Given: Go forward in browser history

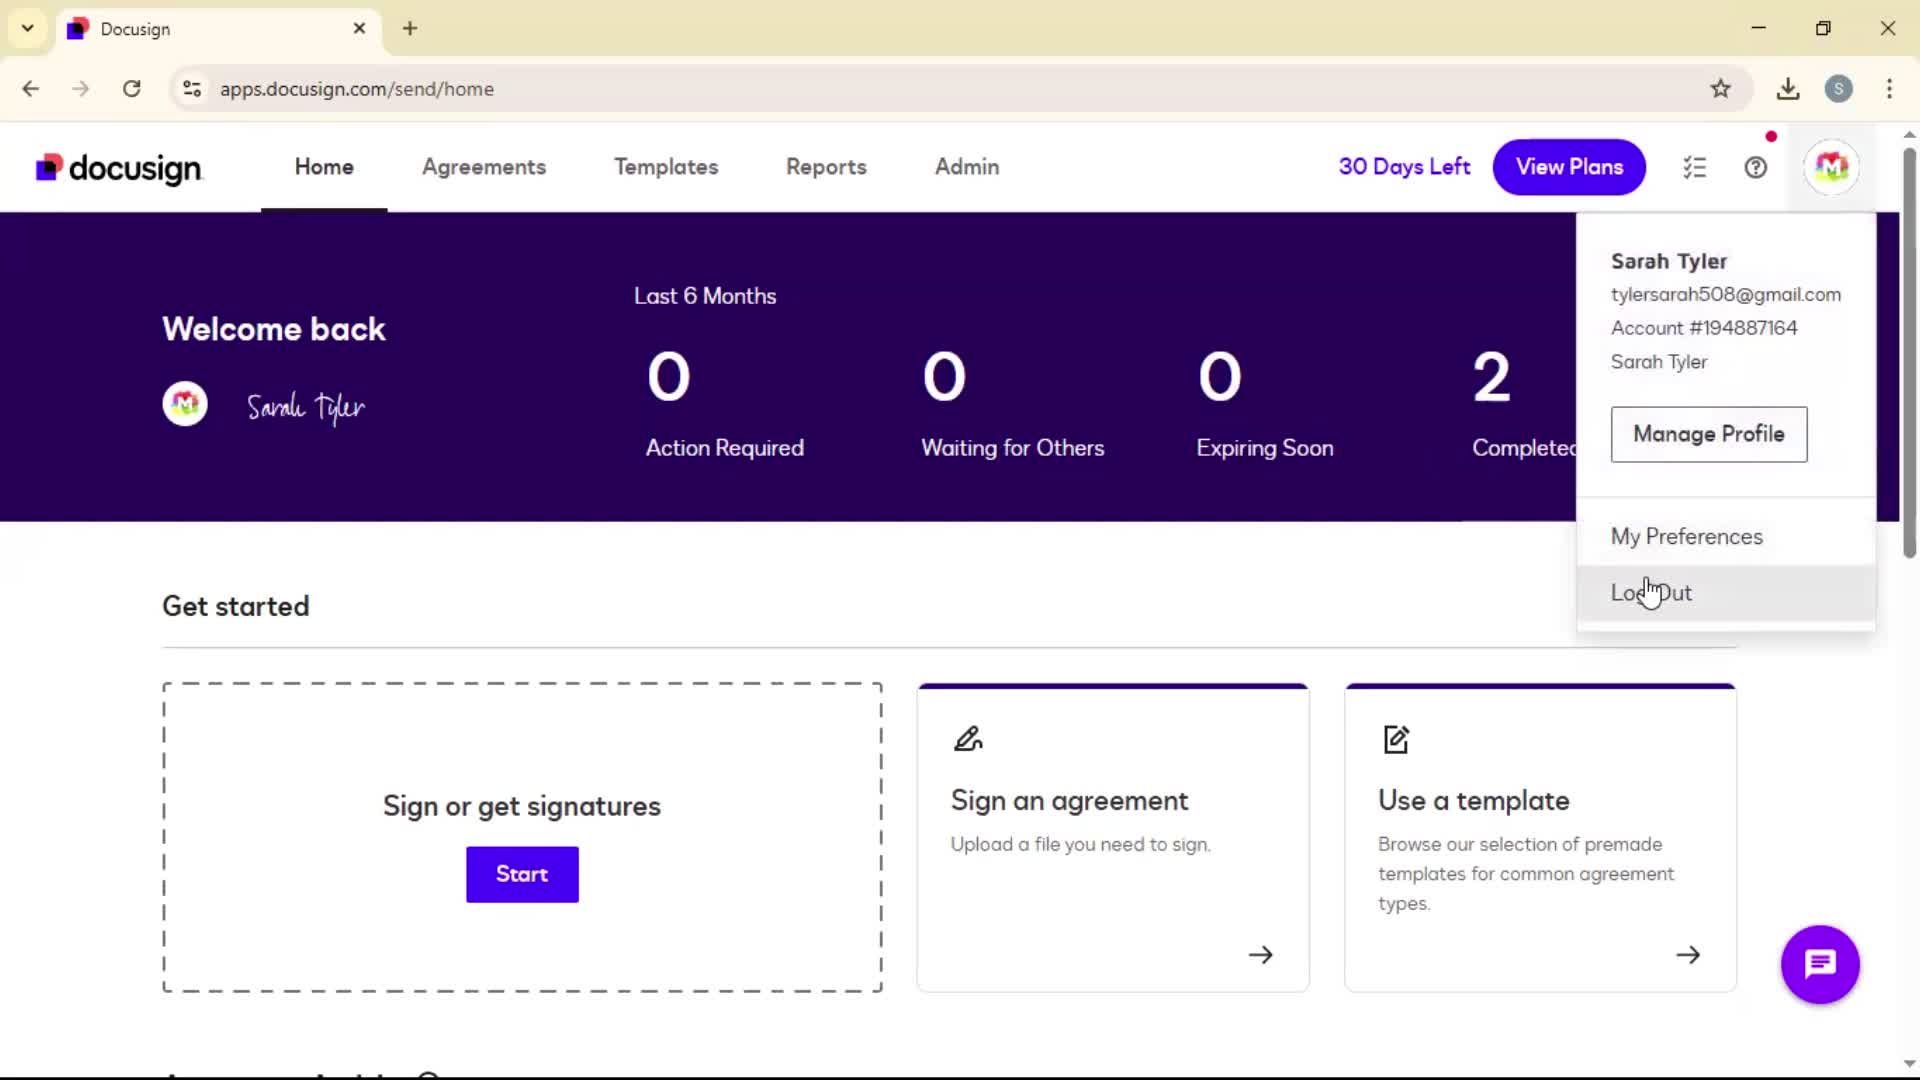Looking at the screenshot, I should (x=81, y=89).
